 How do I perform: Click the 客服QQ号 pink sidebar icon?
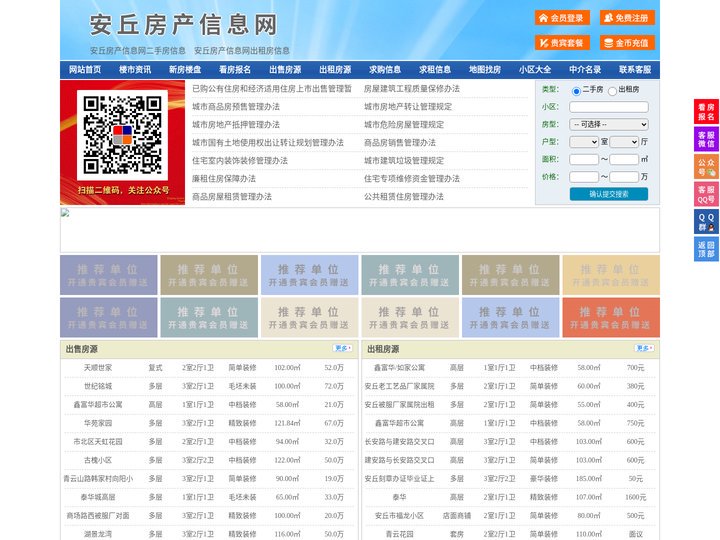706,194
